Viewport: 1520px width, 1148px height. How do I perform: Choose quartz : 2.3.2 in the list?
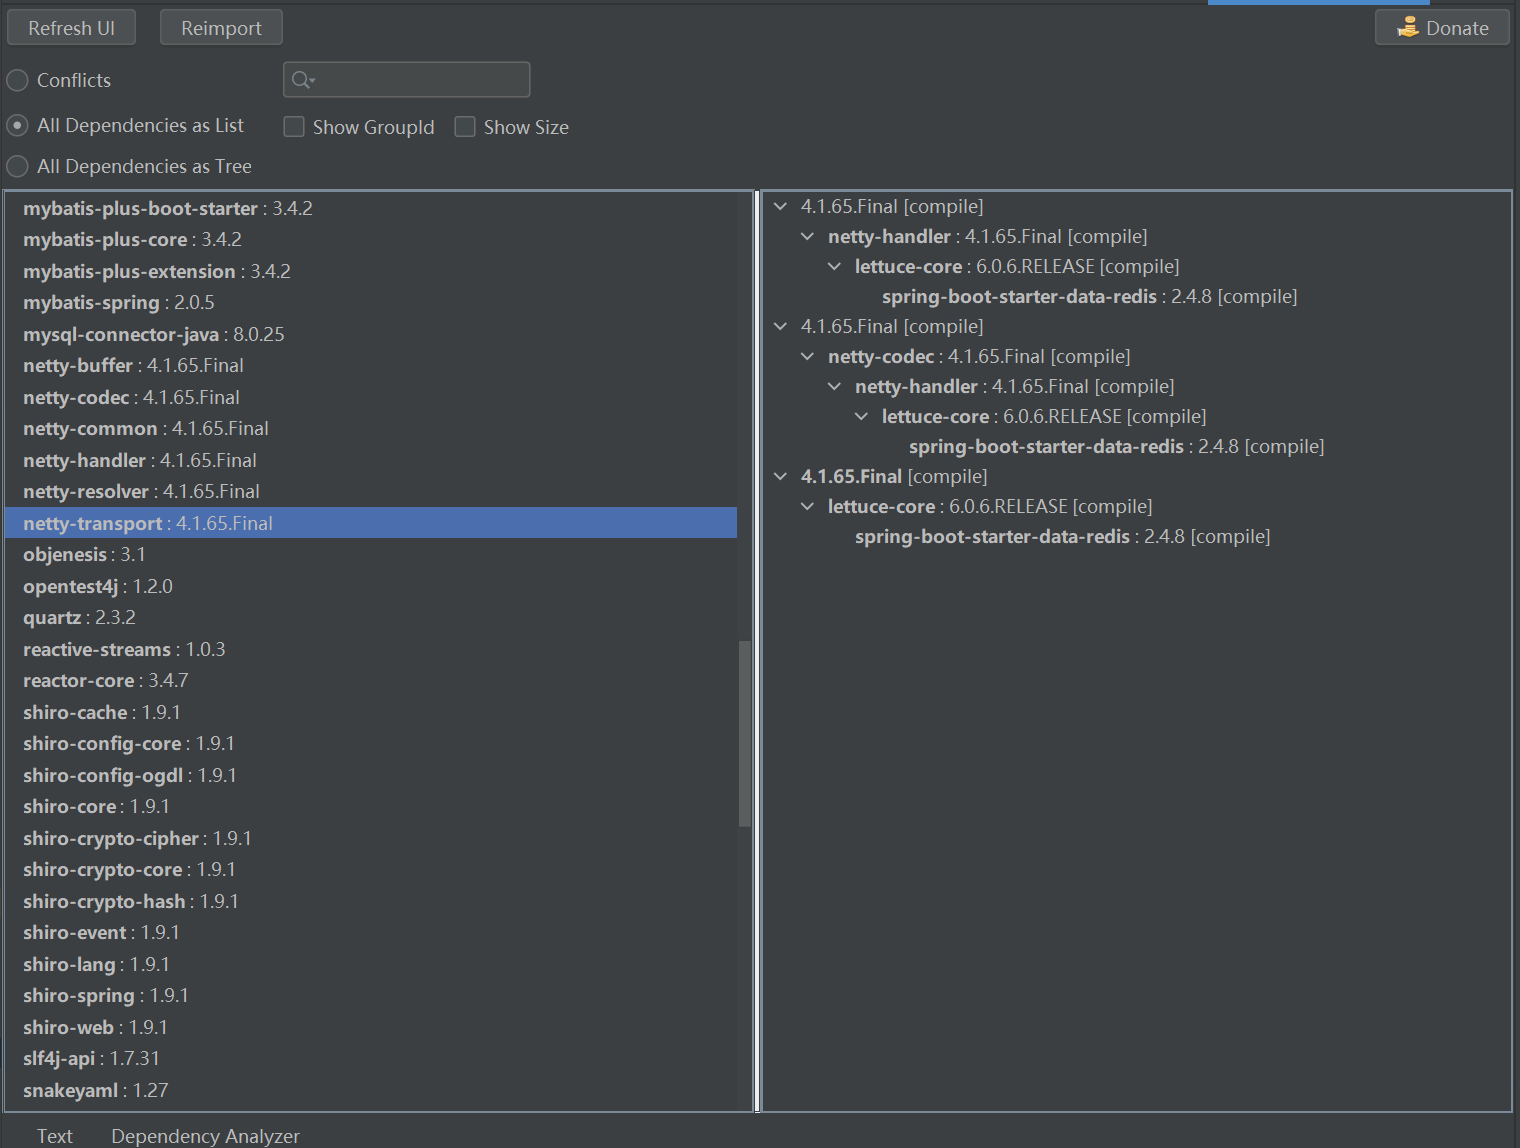[x=371, y=618]
